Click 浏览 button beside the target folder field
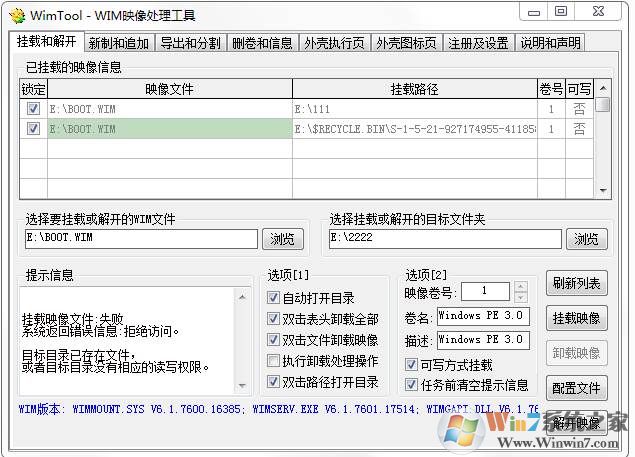635x457 pixels. [x=587, y=239]
